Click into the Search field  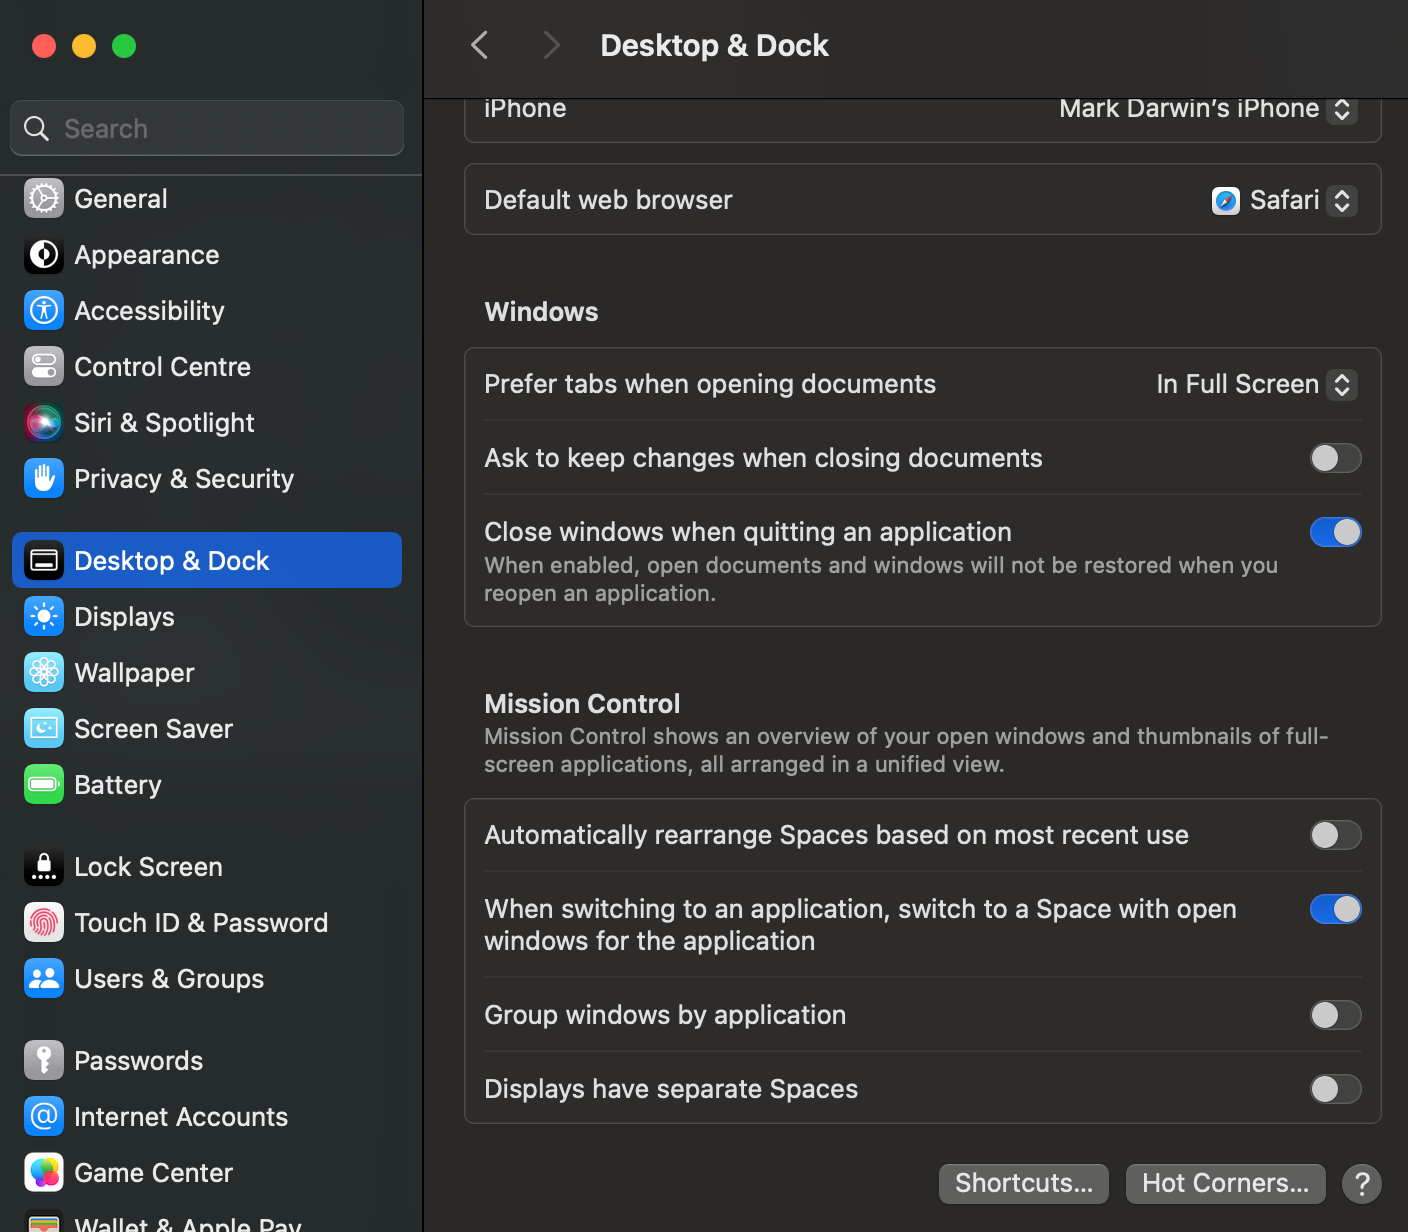click(x=207, y=128)
